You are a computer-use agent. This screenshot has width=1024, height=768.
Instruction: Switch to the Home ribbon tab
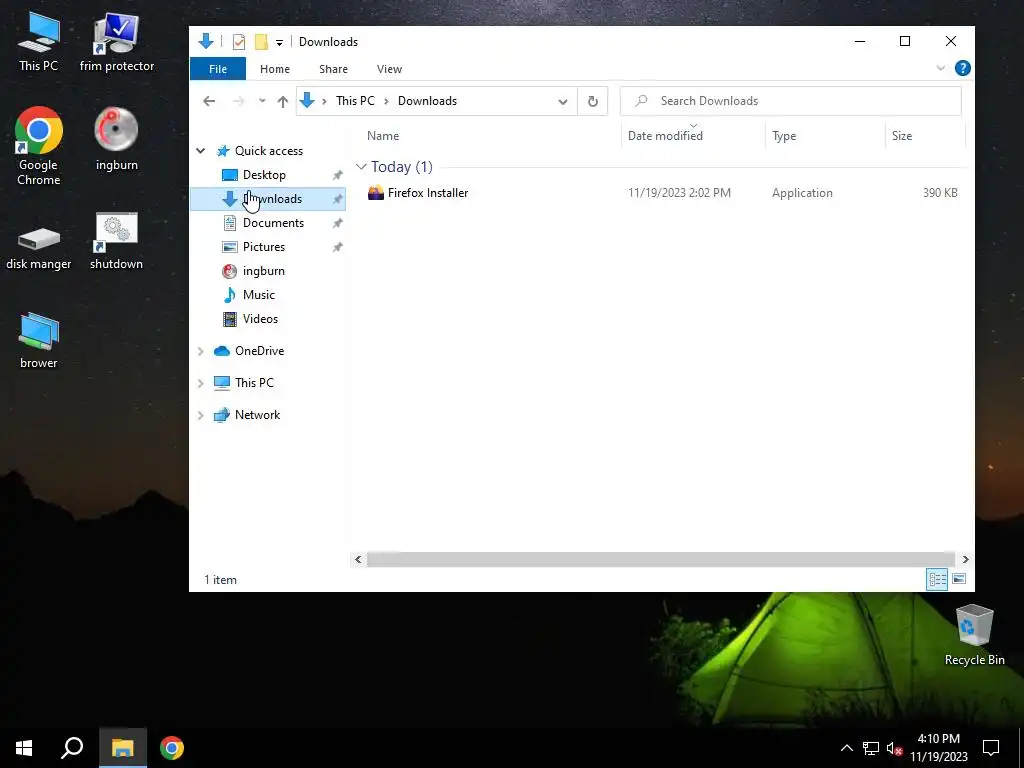coord(274,69)
